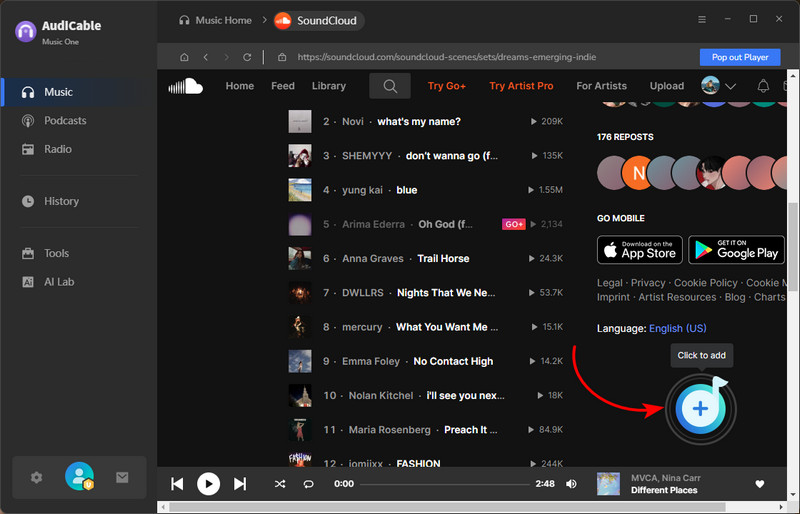Open the Blog footer link
Screen dimensions: 800x514
[735, 297]
